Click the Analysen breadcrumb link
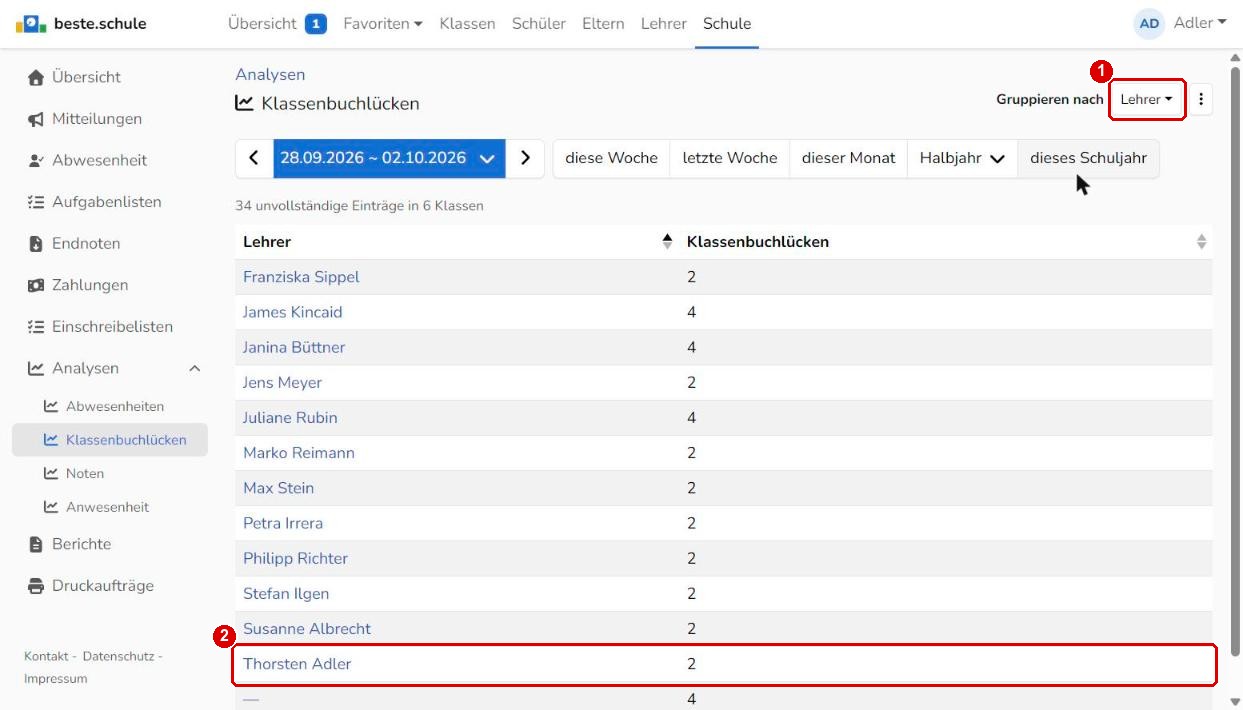This screenshot has width=1243, height=710. 270,75
